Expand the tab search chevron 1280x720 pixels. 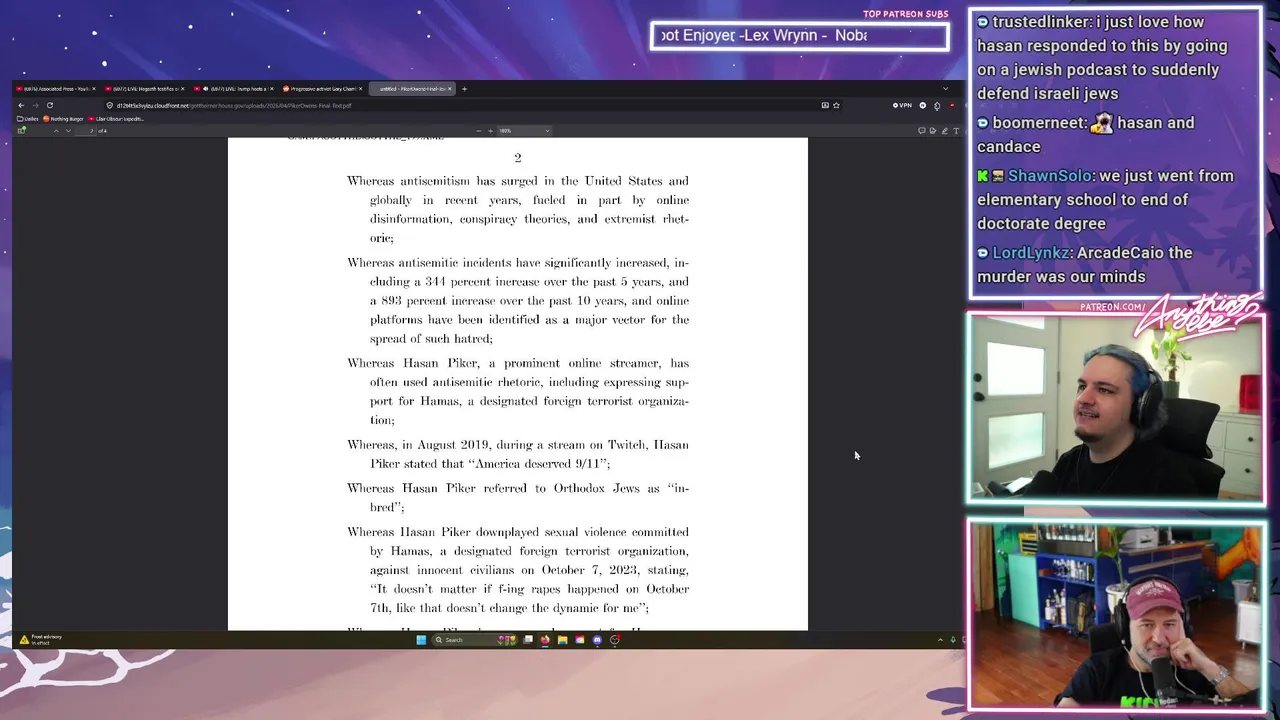coord(945,89)
